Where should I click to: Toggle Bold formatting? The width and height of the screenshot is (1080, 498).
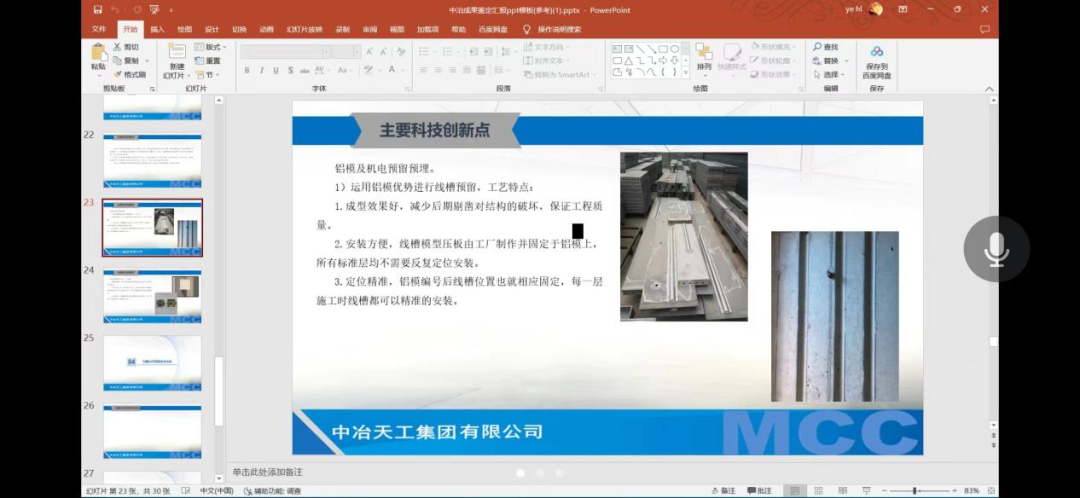click(247, 70)
